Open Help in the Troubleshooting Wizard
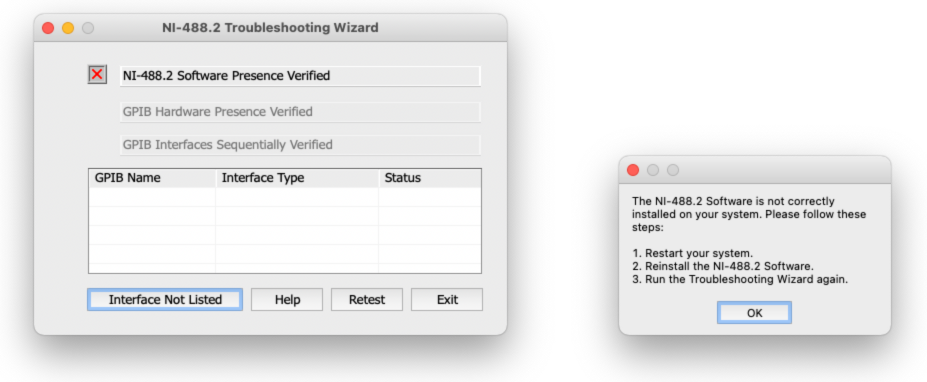927x382 pixels. (287, 300)
